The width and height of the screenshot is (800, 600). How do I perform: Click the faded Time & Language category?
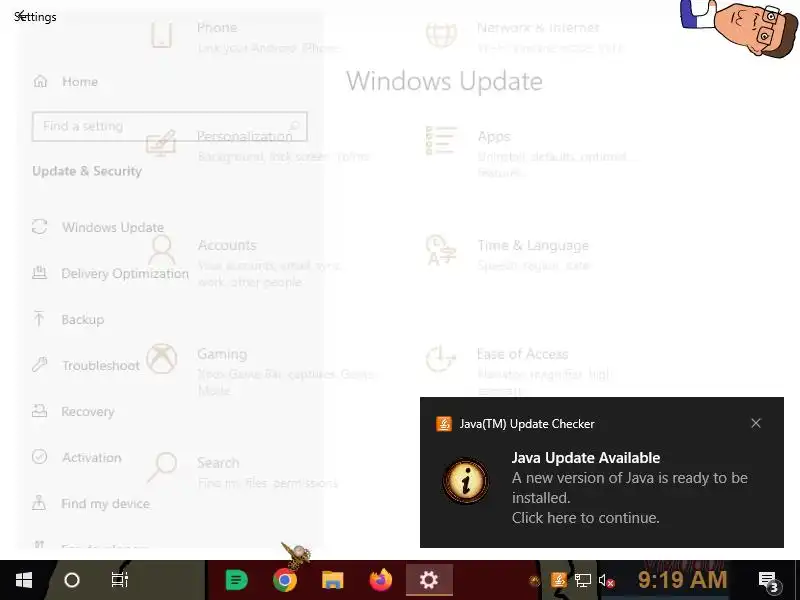(x=508, y=255)
